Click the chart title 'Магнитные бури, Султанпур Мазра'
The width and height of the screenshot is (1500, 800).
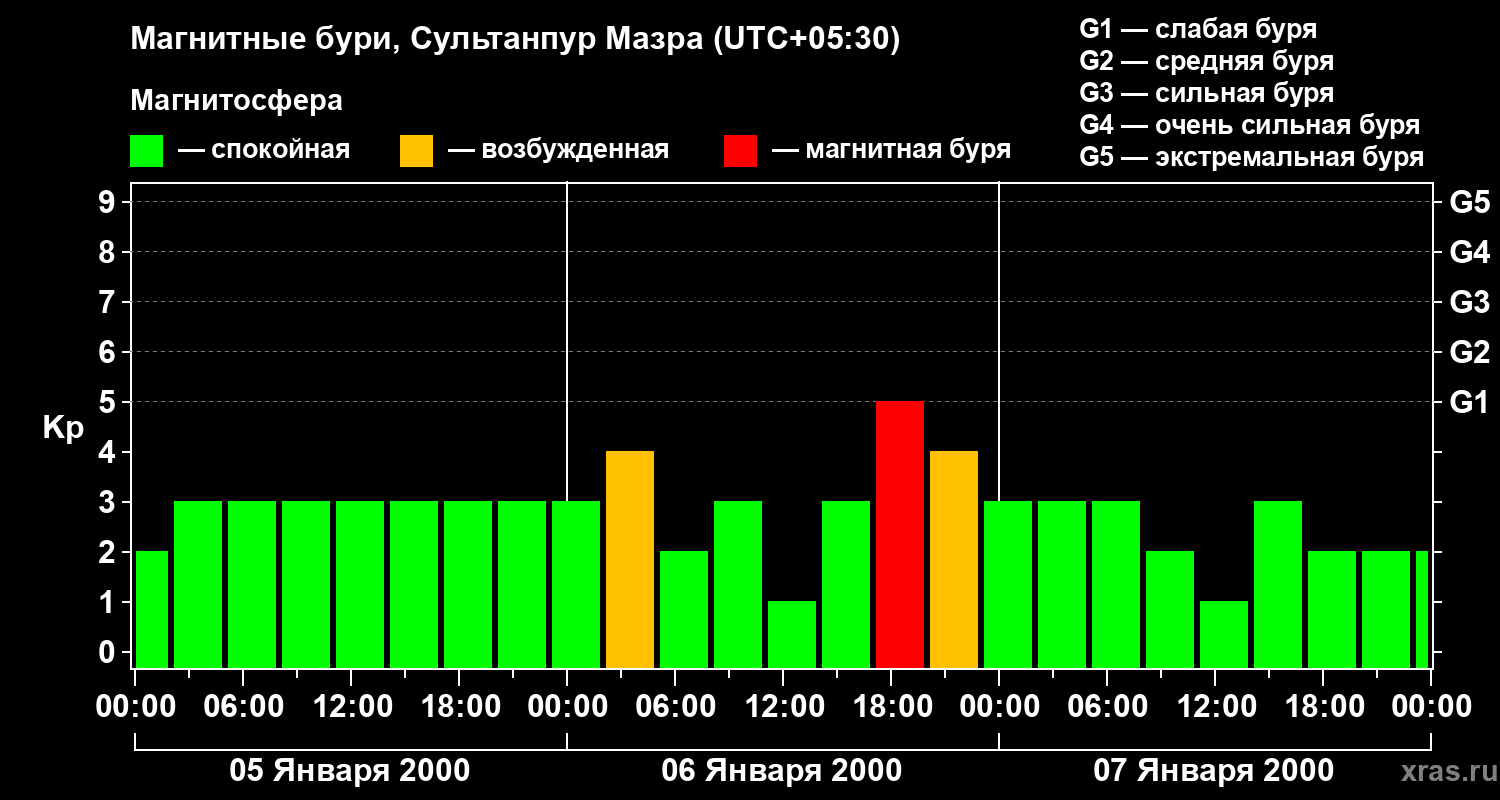pyautogui.click(x=516, y=40)
